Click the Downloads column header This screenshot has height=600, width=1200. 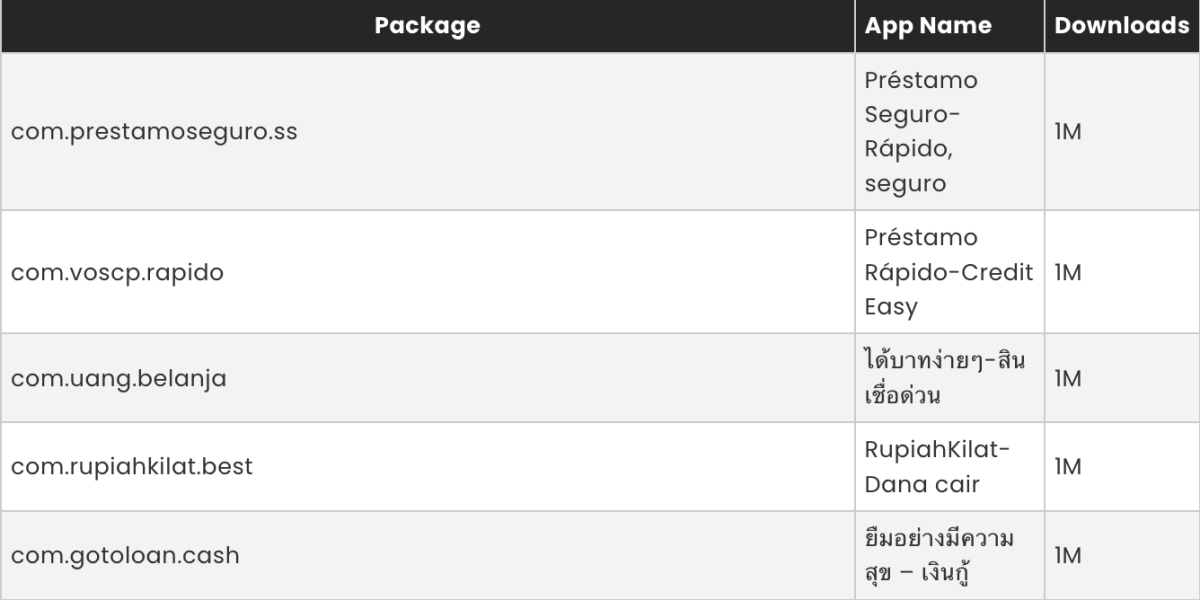(1121, 26)
